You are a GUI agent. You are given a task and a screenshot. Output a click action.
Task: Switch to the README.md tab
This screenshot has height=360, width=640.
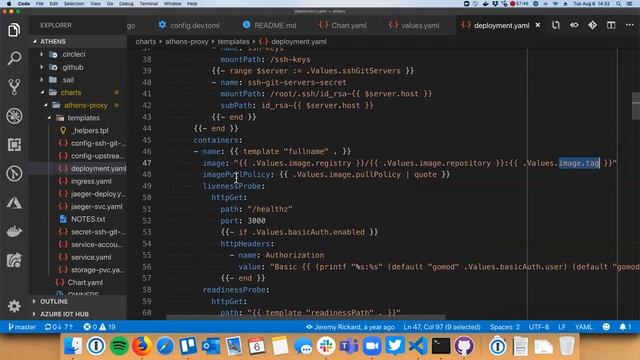pyautogui.click(x=269, y=25)
